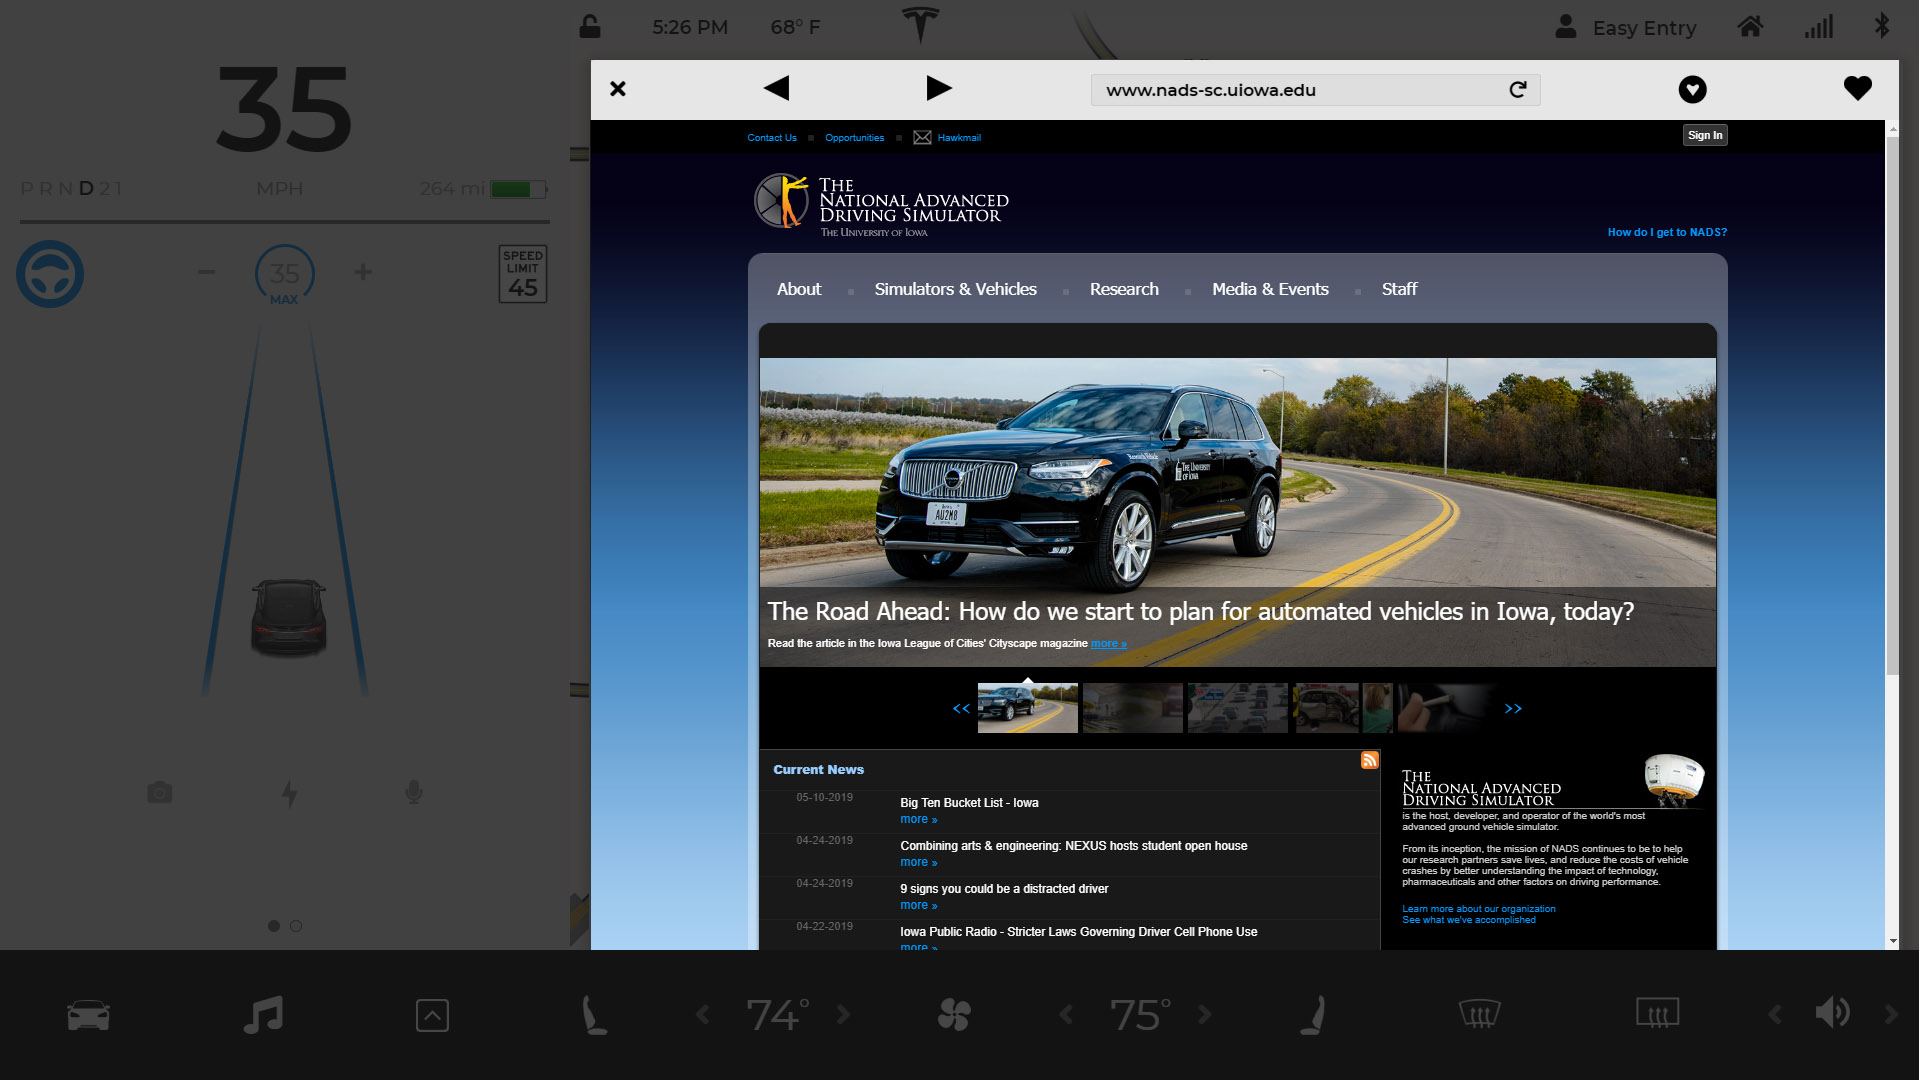Activate voice command microphone
1919x1080 pixels.
(414, 793)
